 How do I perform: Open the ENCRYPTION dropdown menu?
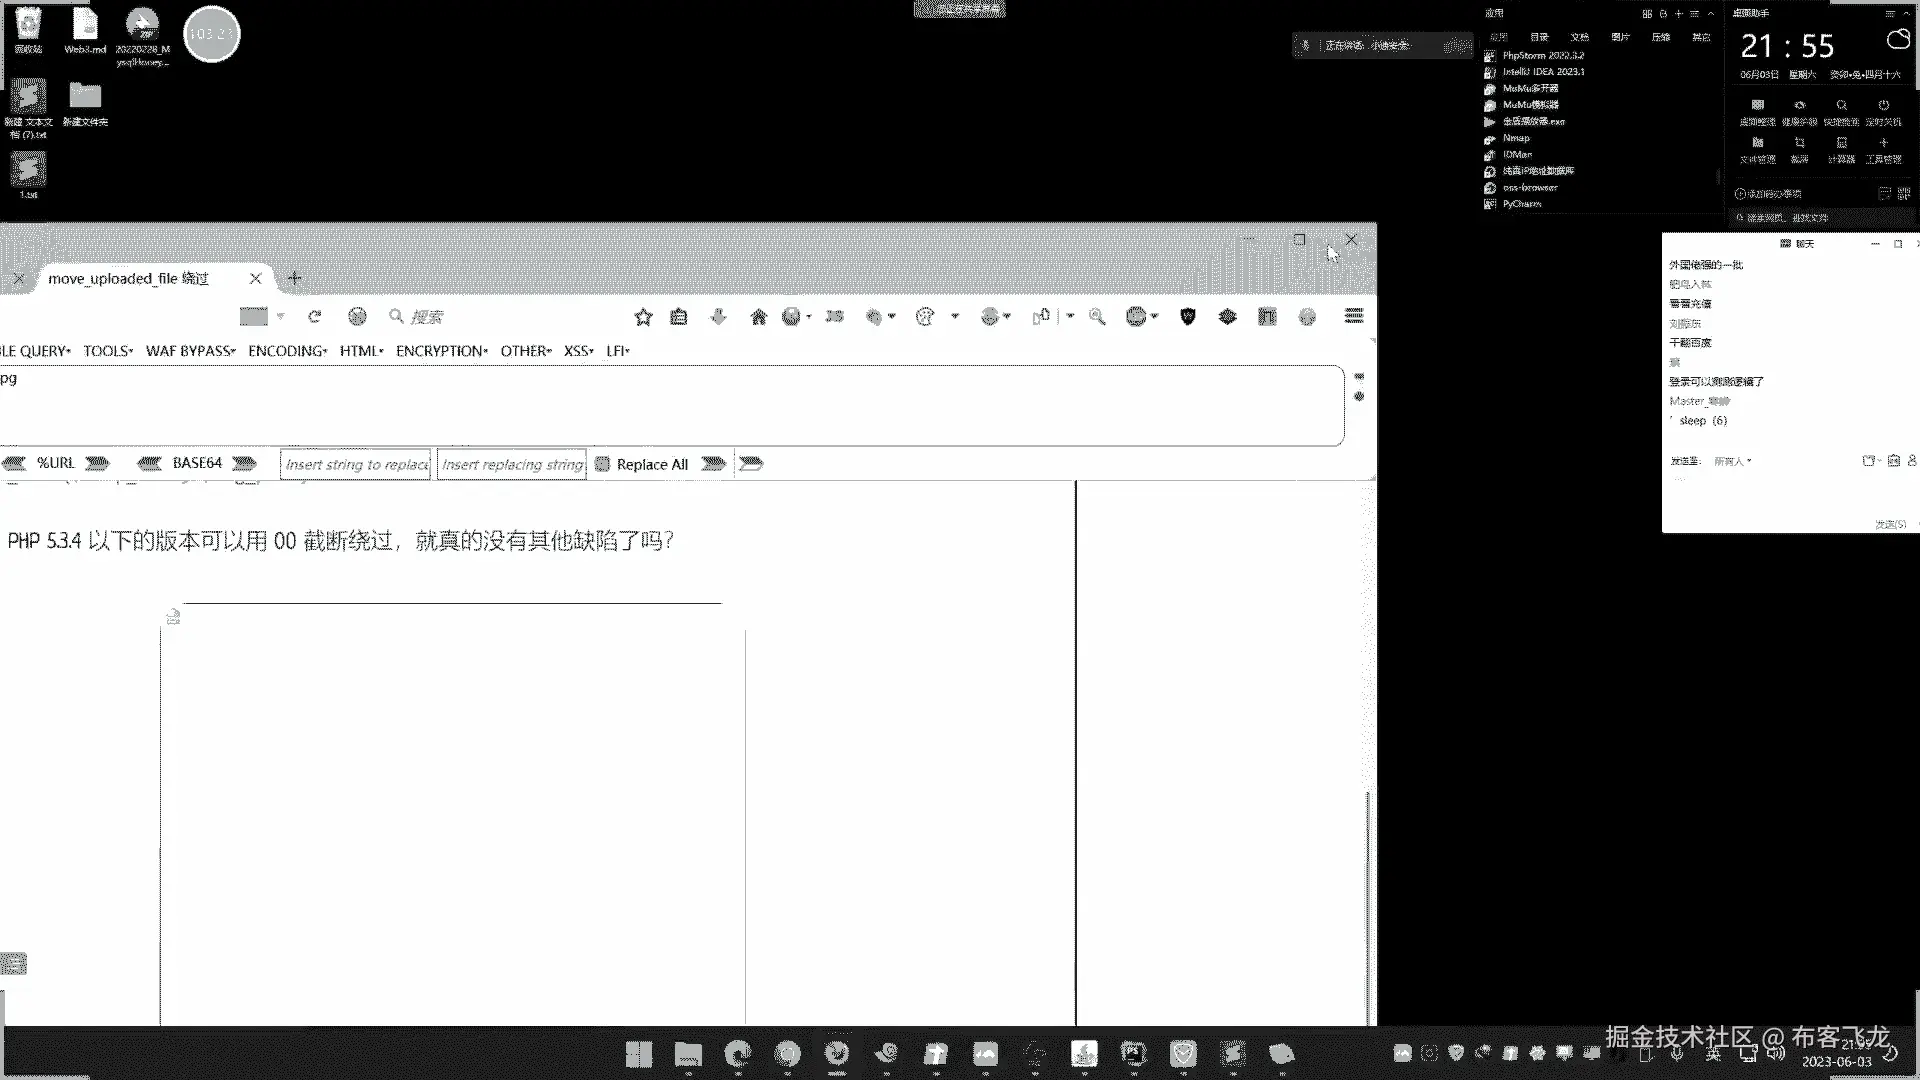[x=441, y=351]
